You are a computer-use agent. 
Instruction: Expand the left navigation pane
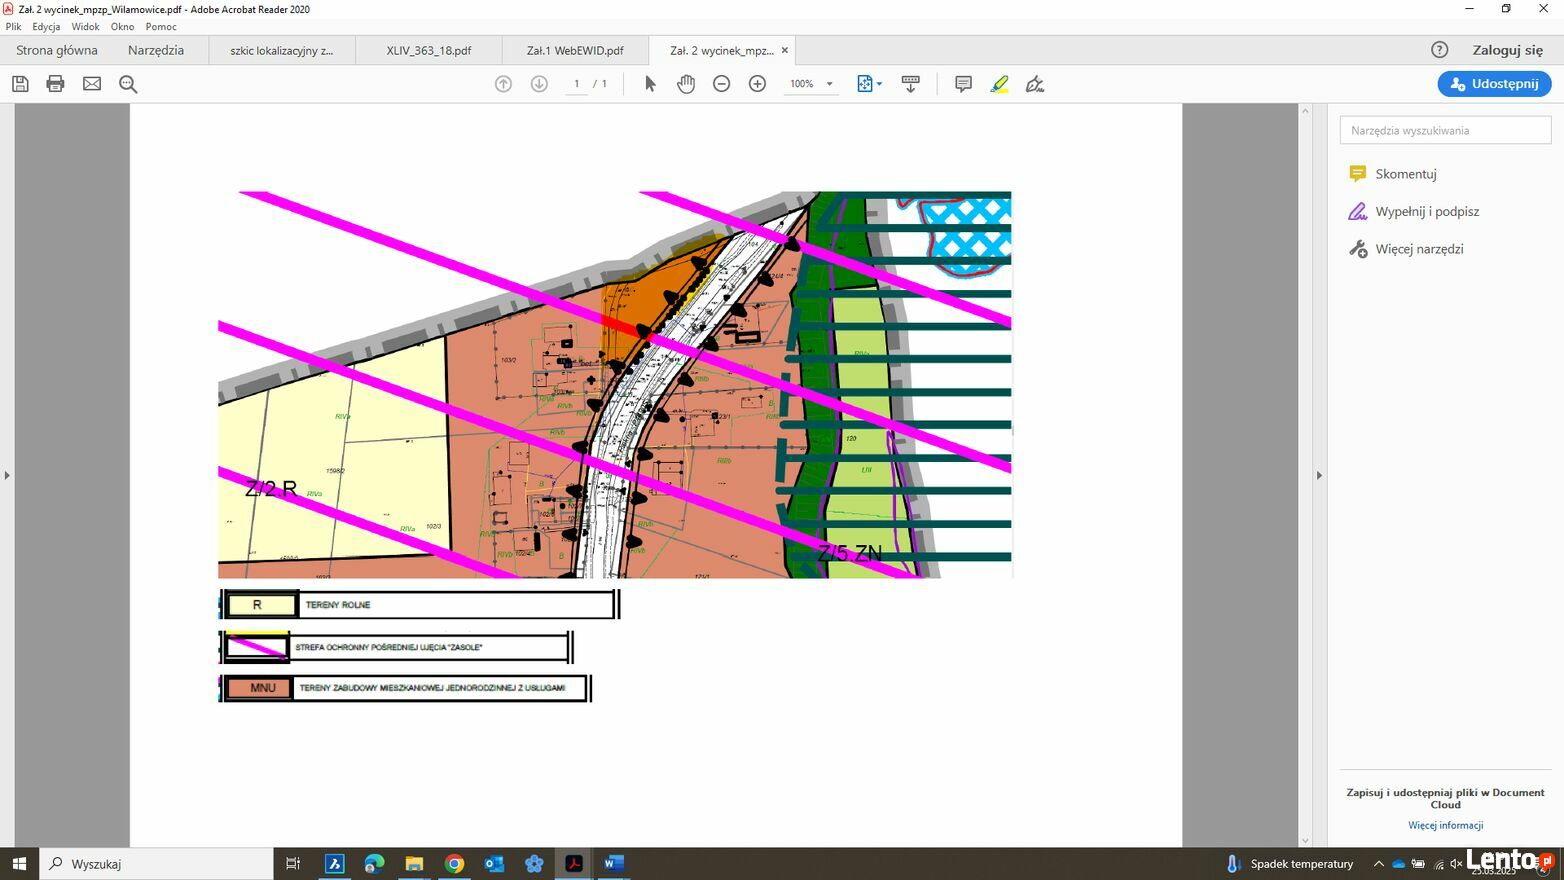7,475
